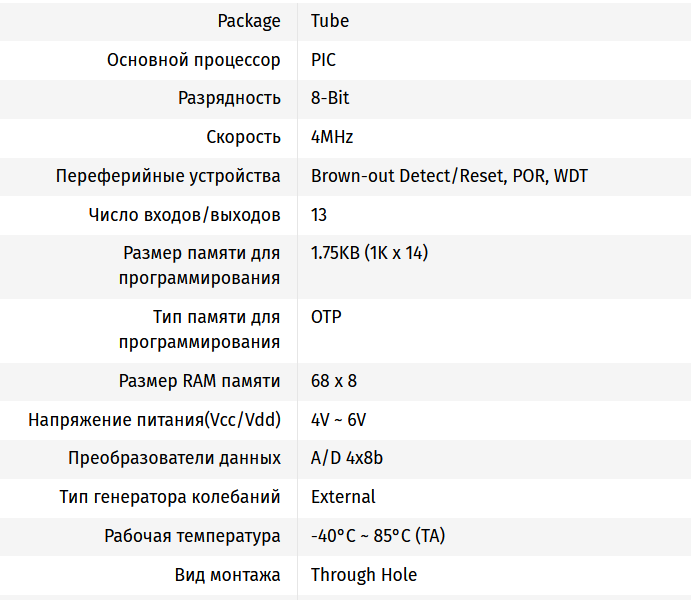Select the "Through Hole" mounting value
Viewport: 691px width, 600px height.
click(364, 575)
